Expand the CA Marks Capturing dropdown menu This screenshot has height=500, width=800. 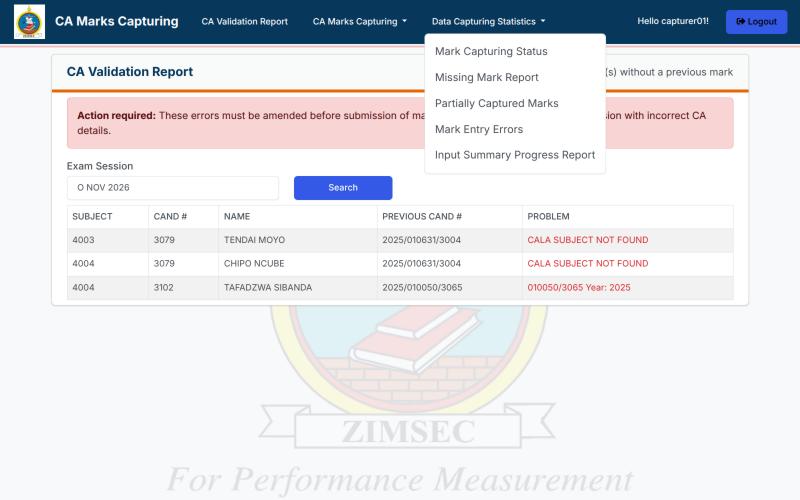pos(360,21)
